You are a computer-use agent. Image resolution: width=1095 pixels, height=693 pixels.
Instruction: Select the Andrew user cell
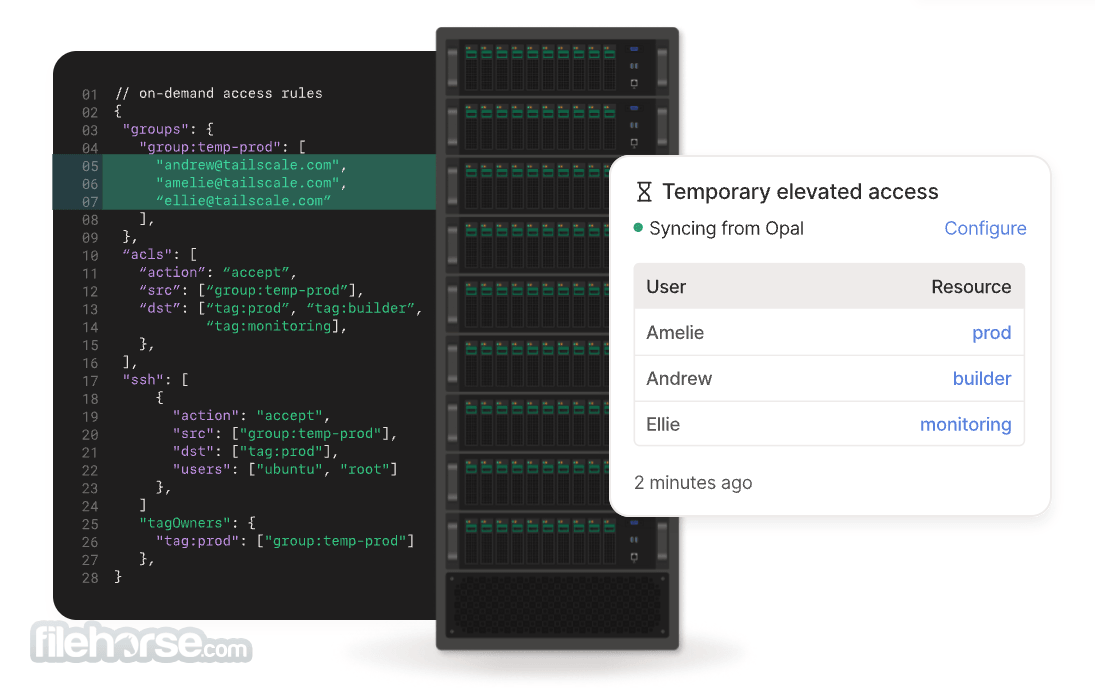pos(679,379)
